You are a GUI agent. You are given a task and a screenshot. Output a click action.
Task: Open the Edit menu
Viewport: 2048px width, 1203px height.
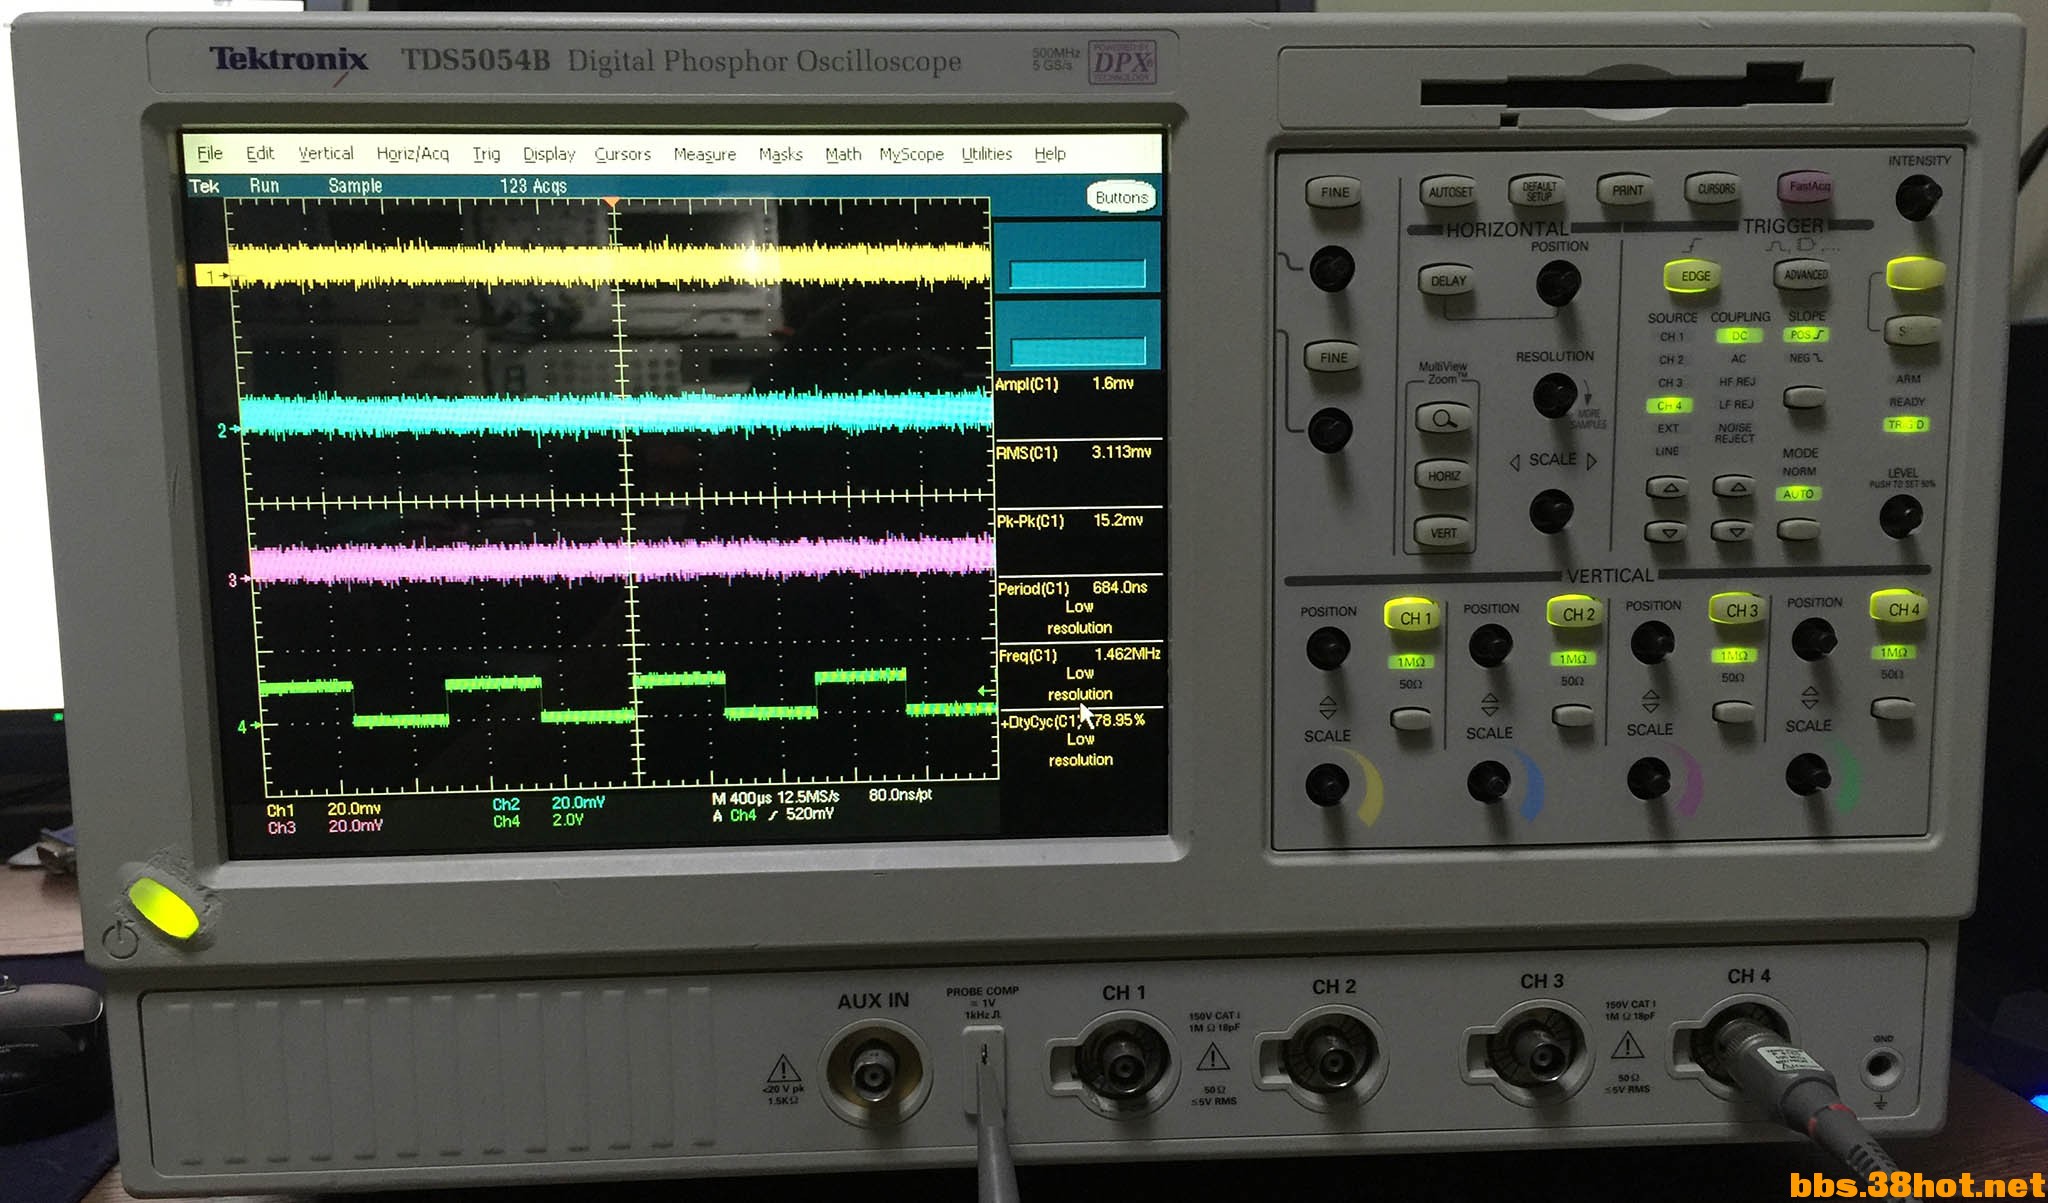260,153
